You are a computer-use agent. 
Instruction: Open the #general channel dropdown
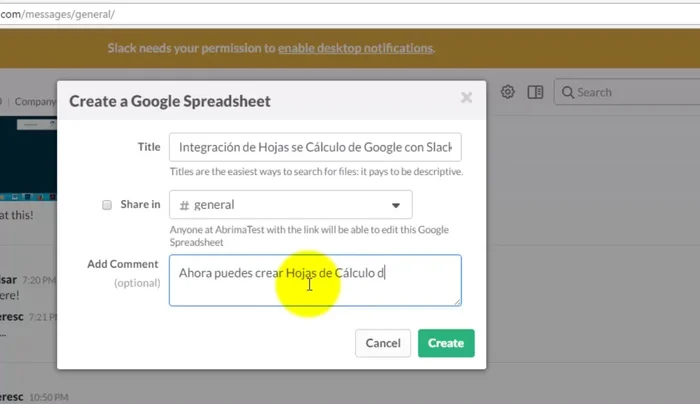click(x=291, y=204)
